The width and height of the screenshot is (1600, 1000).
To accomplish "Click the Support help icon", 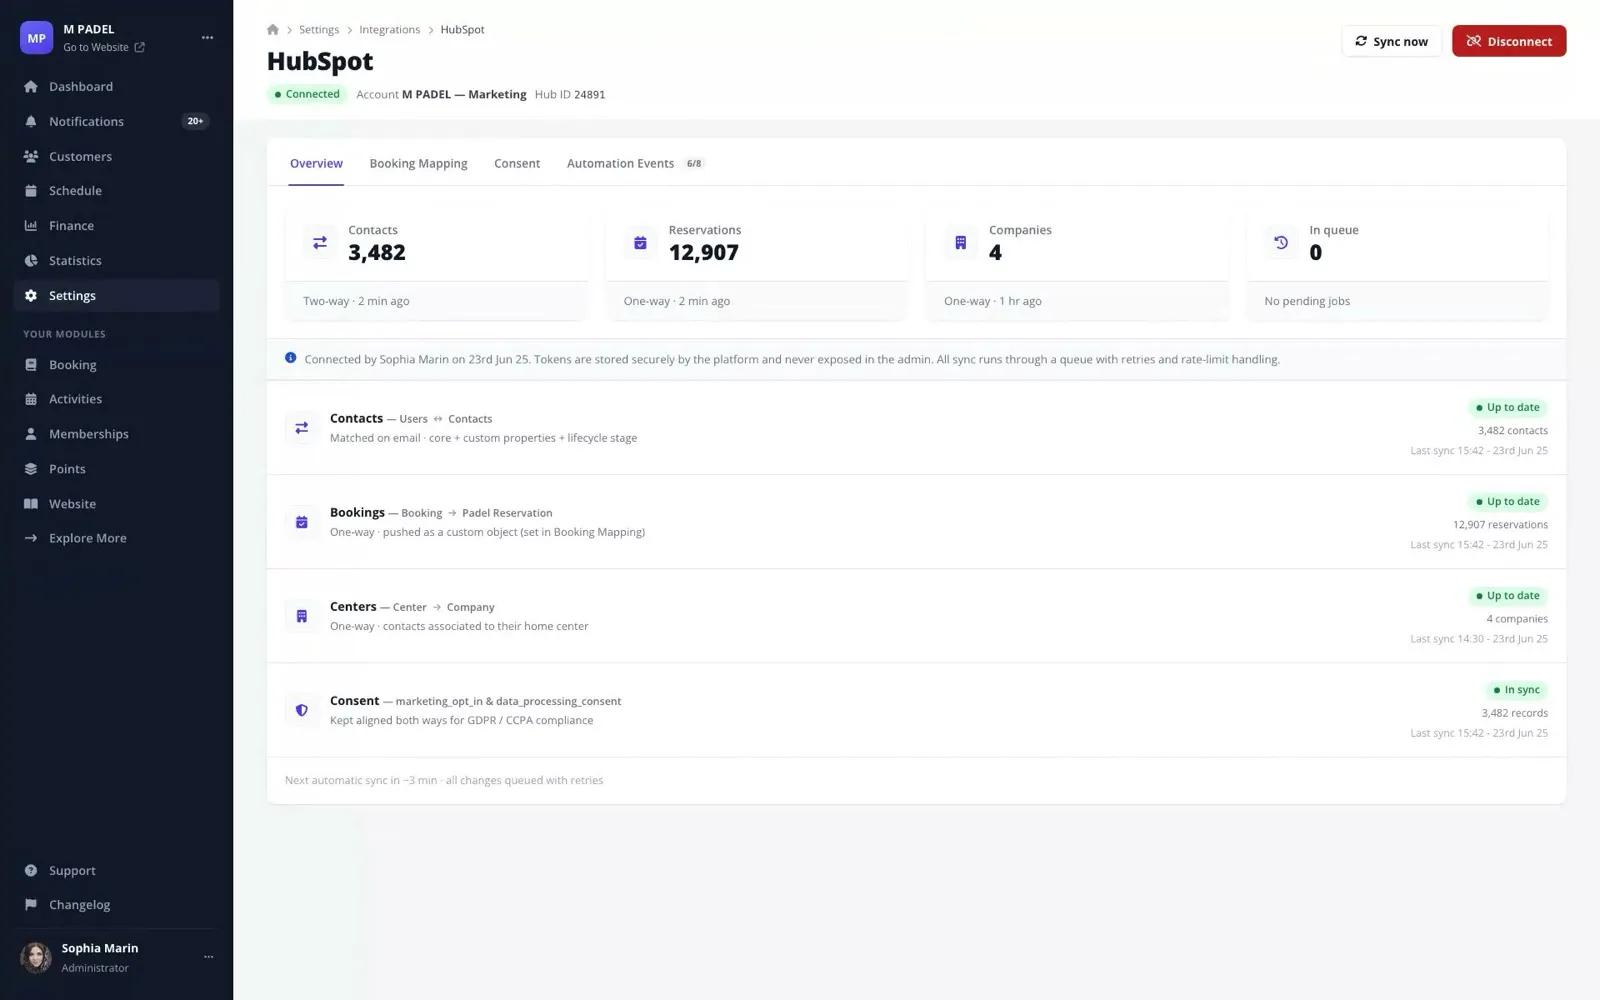I will [x=31, y=871].
